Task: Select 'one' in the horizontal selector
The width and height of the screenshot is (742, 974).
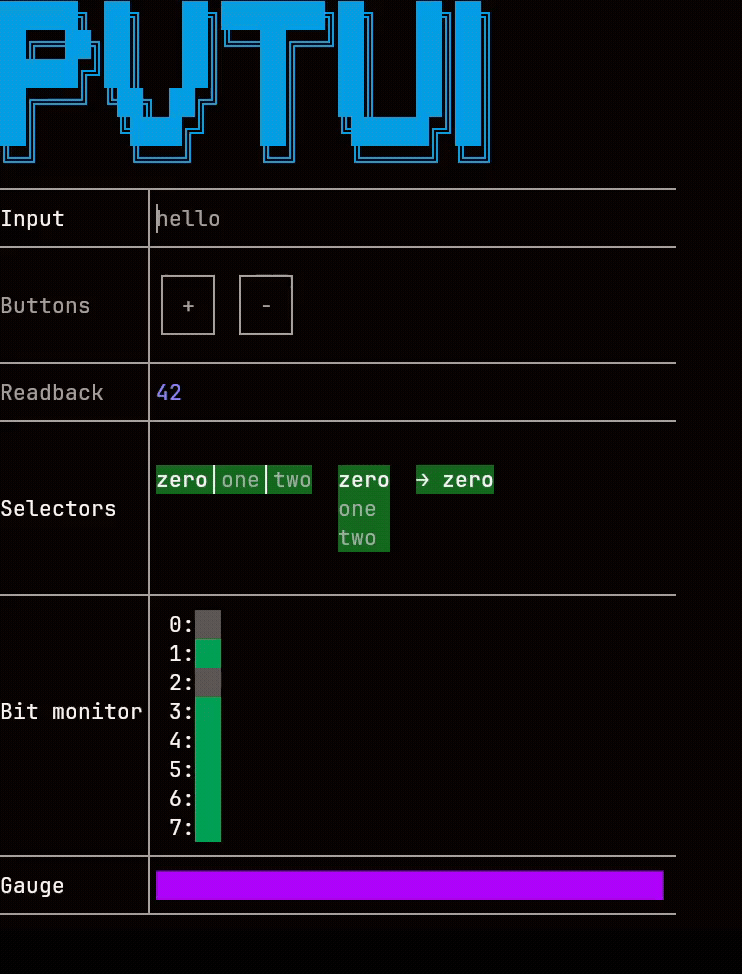Action: pyautogui.click(x=240, y=480)
